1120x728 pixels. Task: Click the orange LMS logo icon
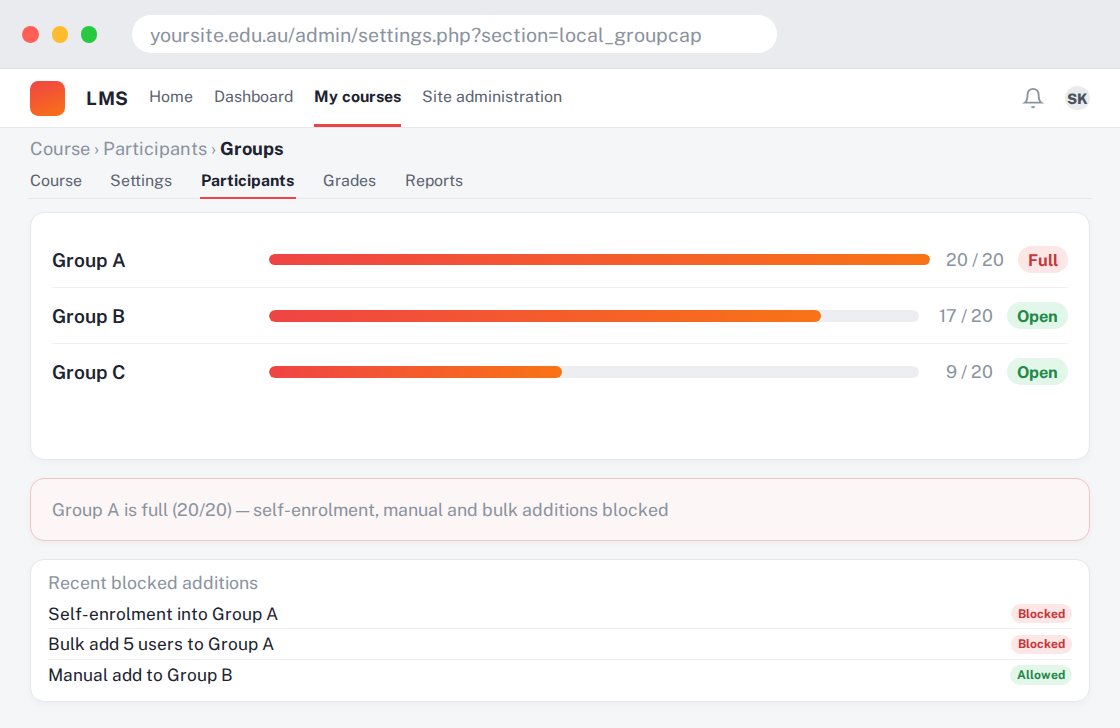(x=47, y=98)
